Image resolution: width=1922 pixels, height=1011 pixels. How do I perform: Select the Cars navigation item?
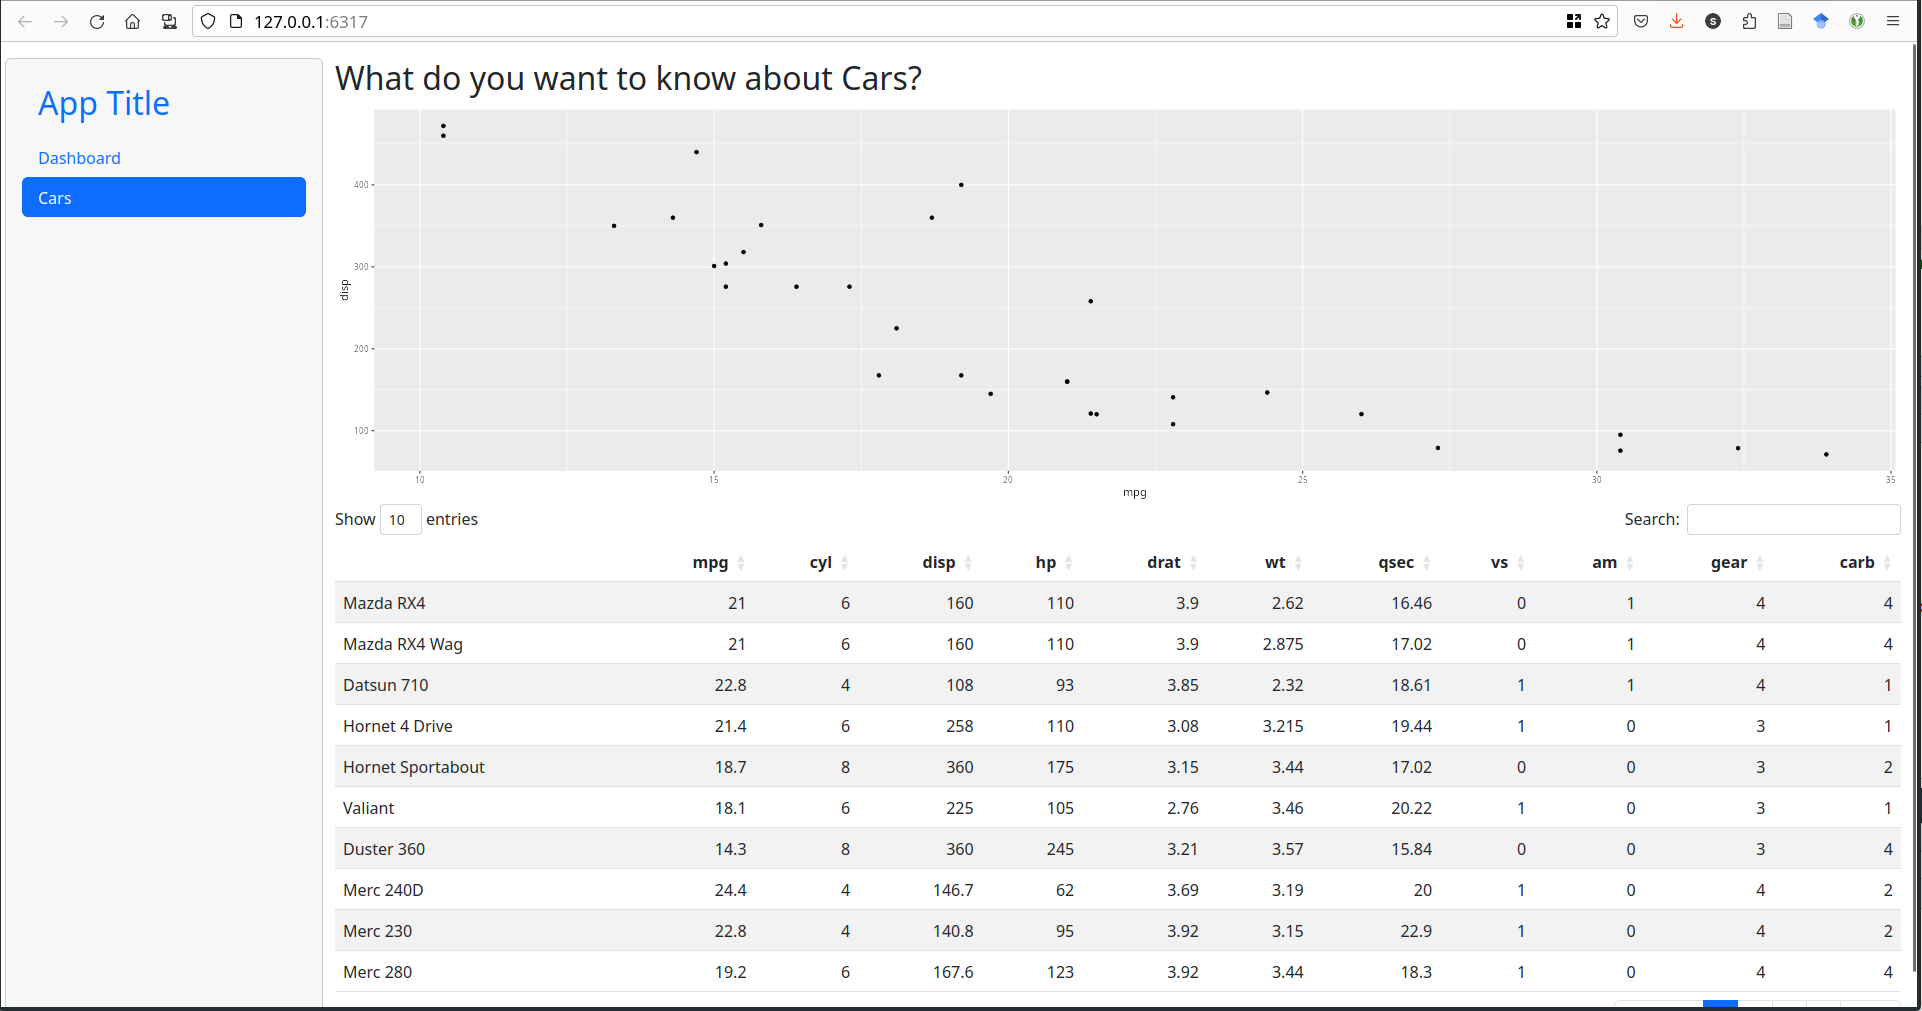[x=164, y=197]
